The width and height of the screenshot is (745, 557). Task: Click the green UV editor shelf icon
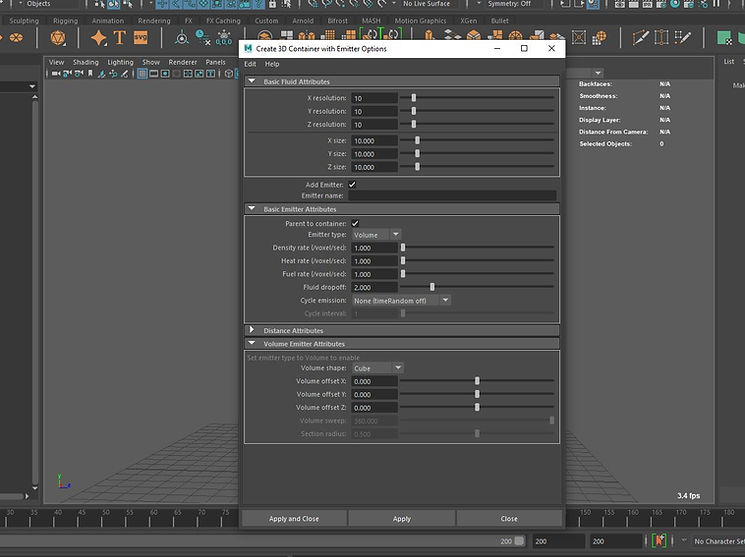tap(724, 38)
